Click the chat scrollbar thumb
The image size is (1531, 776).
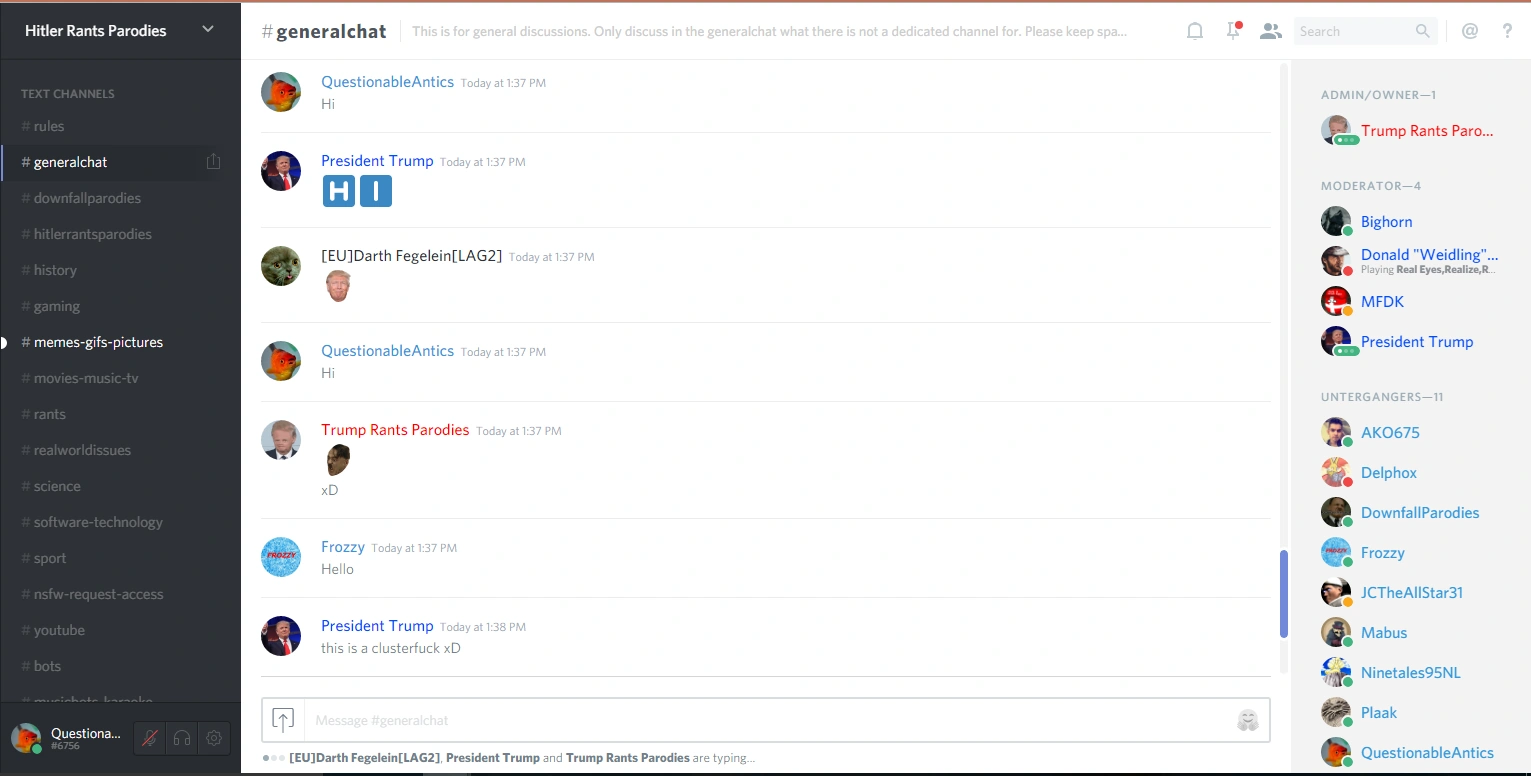(1284, 594)
